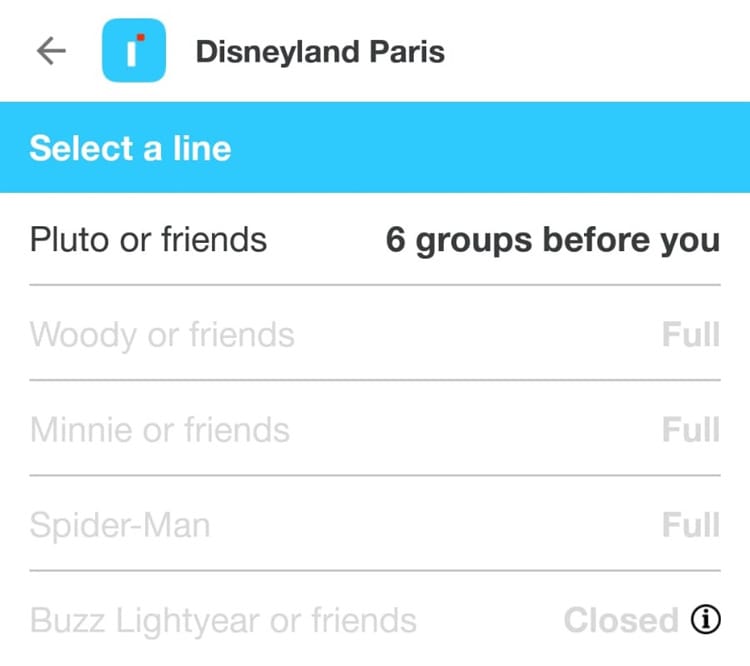This screenshot has height=666, width=750.
Task: Click the 'Woody or friends' label text
Action: click(162, 334)
